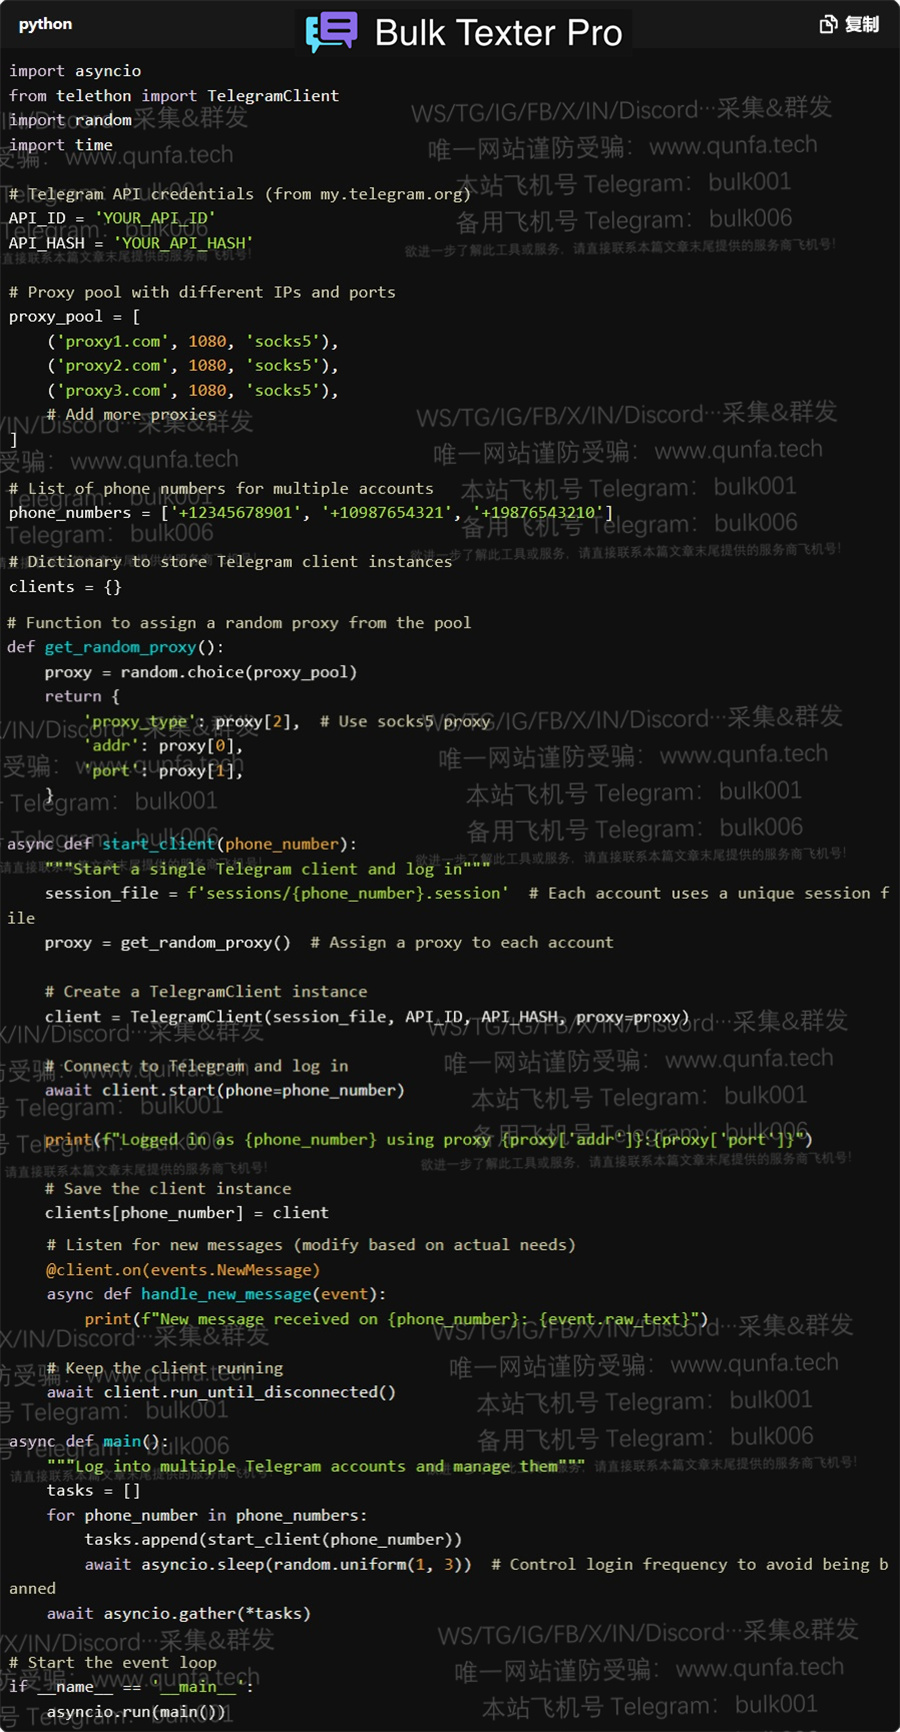The image size is (900, 1732).
Task: Click 'from telethon import TelegramClient' line
Action: pos(174,96)
